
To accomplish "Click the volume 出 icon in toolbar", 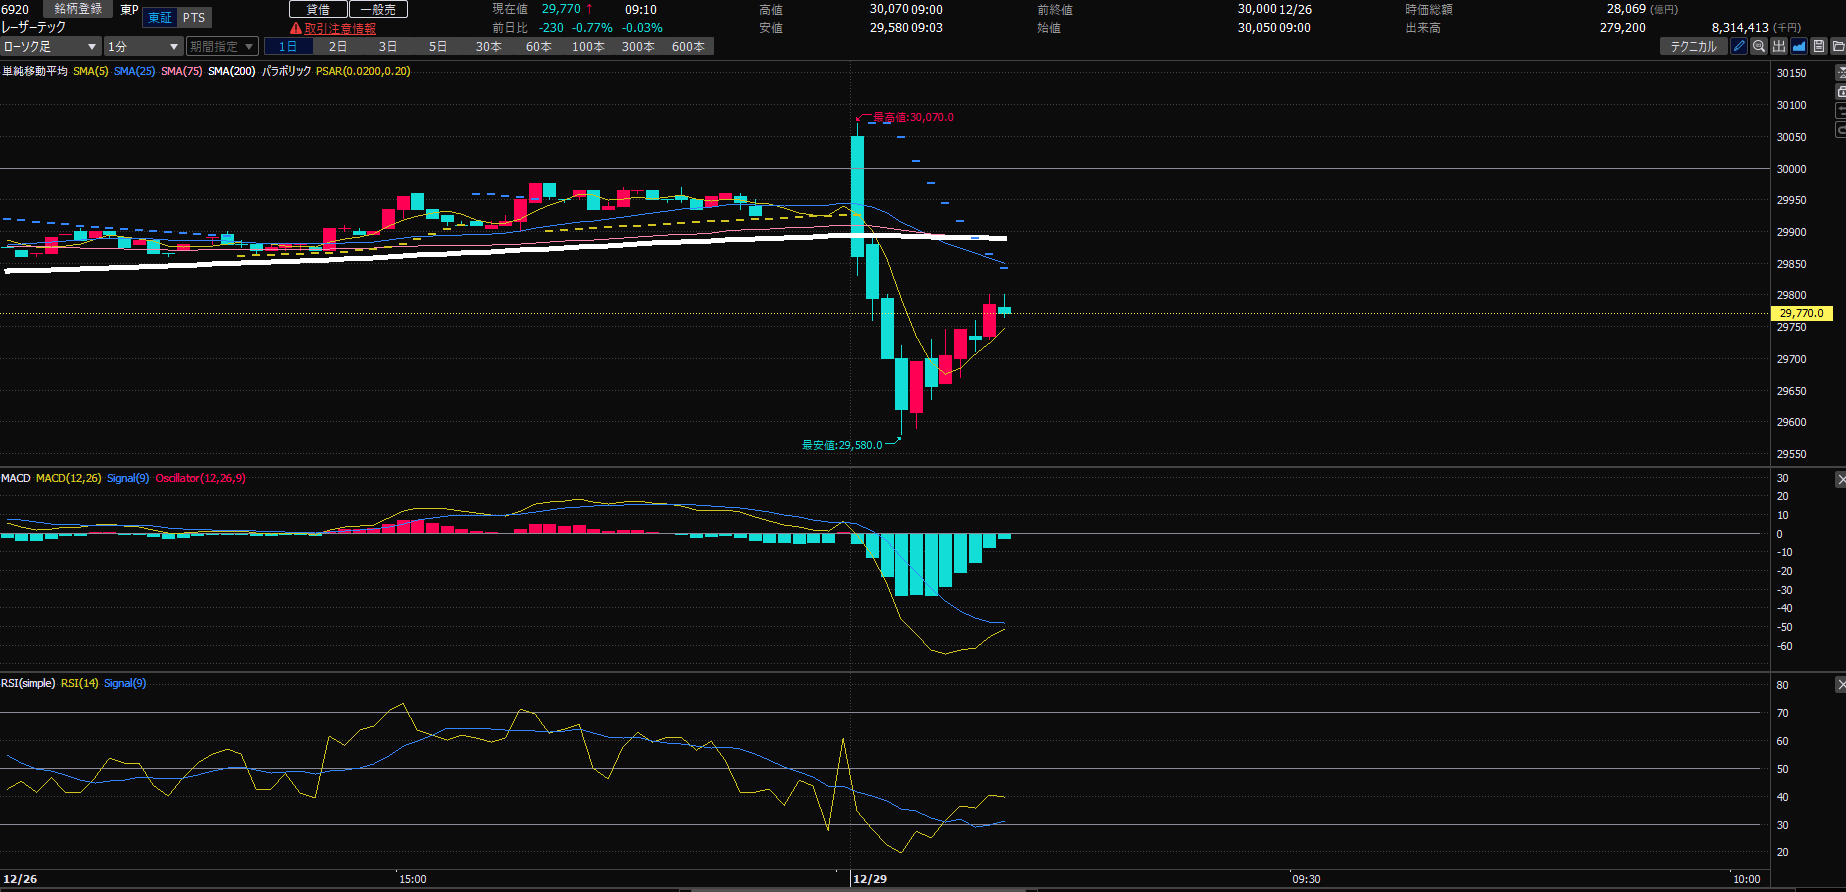I will [1779, 46].
